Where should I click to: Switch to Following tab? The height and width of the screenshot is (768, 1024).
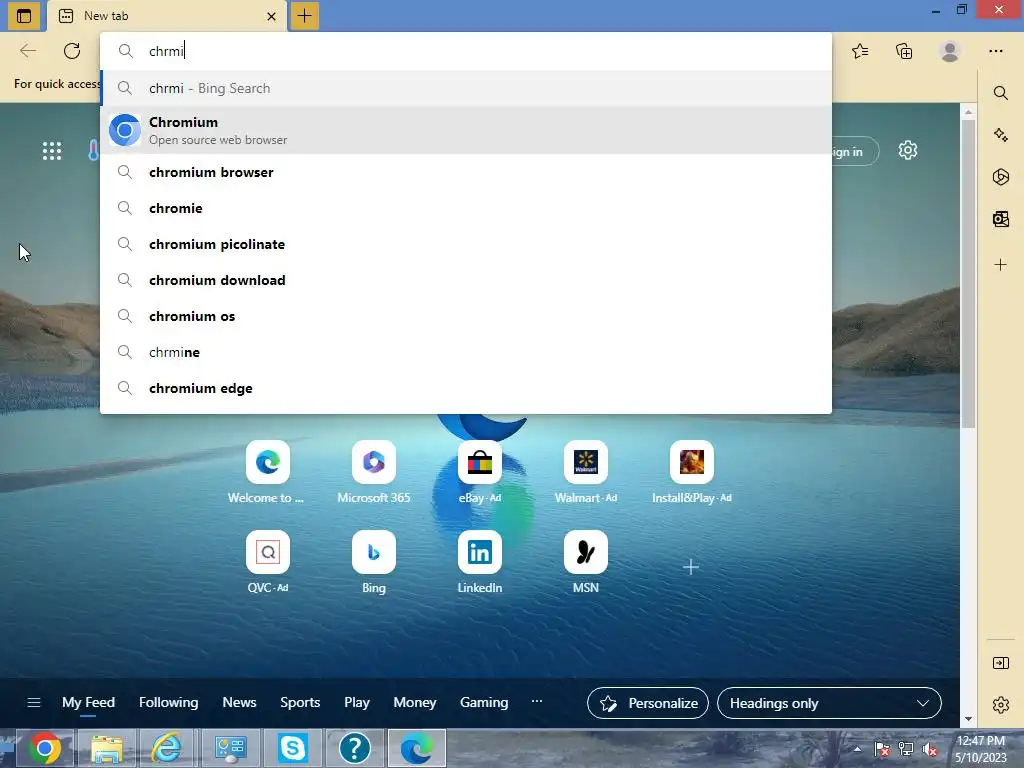[168, 703]
